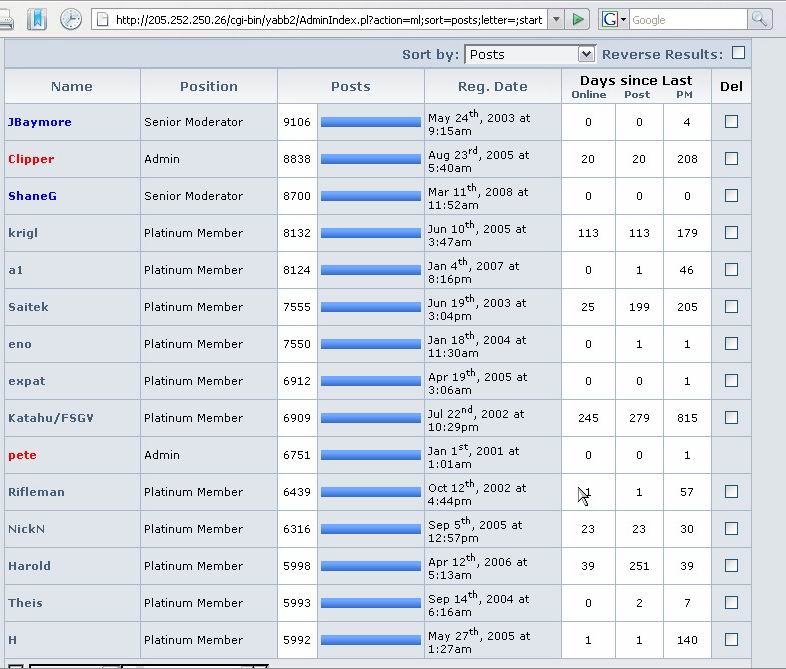Click the Katahu/FSG¥ member name

[51, 418]
